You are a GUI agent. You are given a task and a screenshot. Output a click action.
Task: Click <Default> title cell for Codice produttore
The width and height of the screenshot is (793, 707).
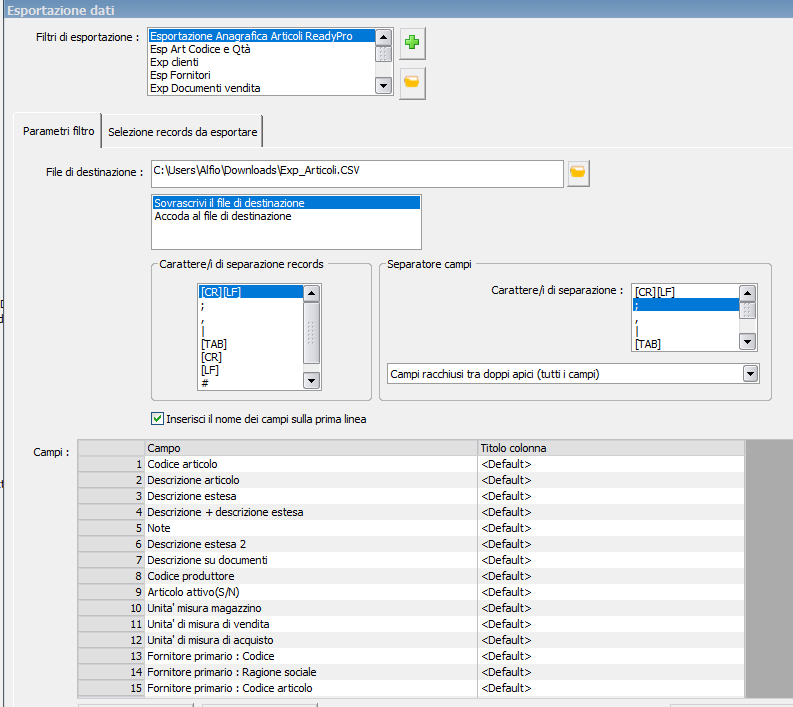(x=611, y=576)
